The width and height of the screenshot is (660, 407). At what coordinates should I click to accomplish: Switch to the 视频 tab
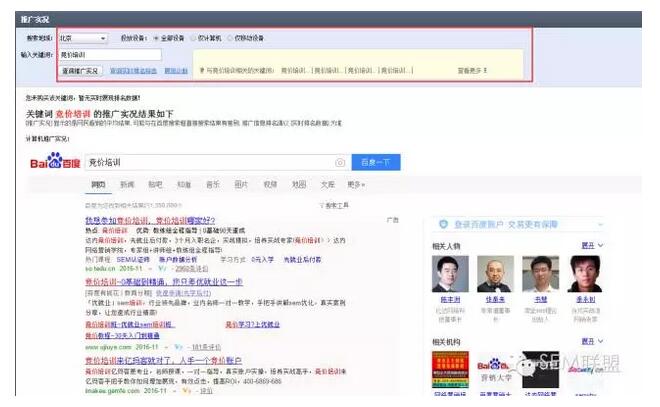[x=270, y=184]
